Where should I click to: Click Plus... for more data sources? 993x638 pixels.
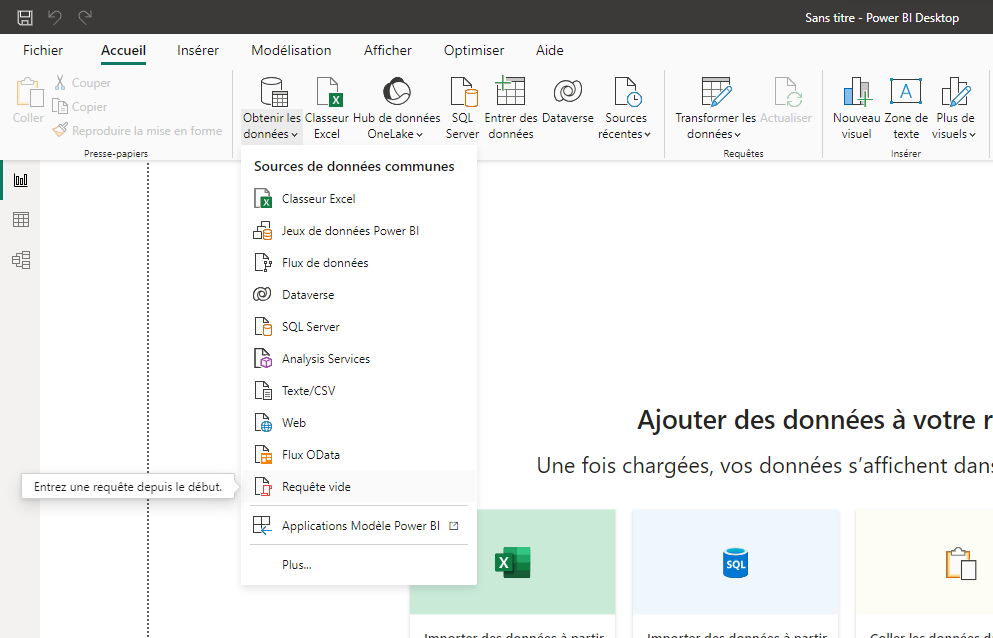(x=359, y=565)
